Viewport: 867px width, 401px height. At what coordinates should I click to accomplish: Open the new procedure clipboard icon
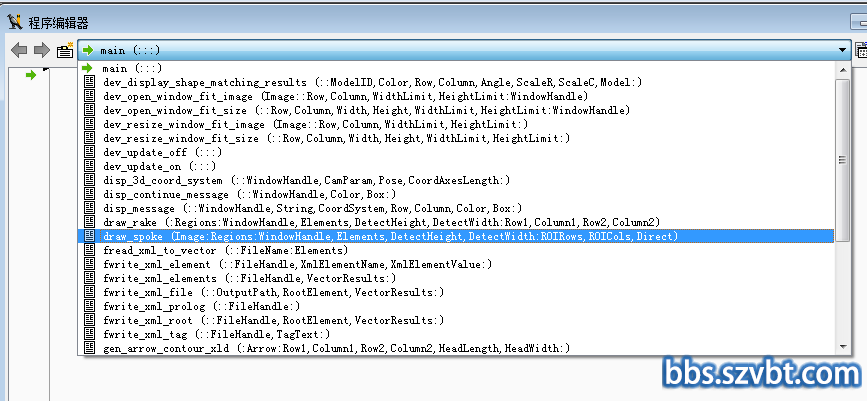(65, 50)
